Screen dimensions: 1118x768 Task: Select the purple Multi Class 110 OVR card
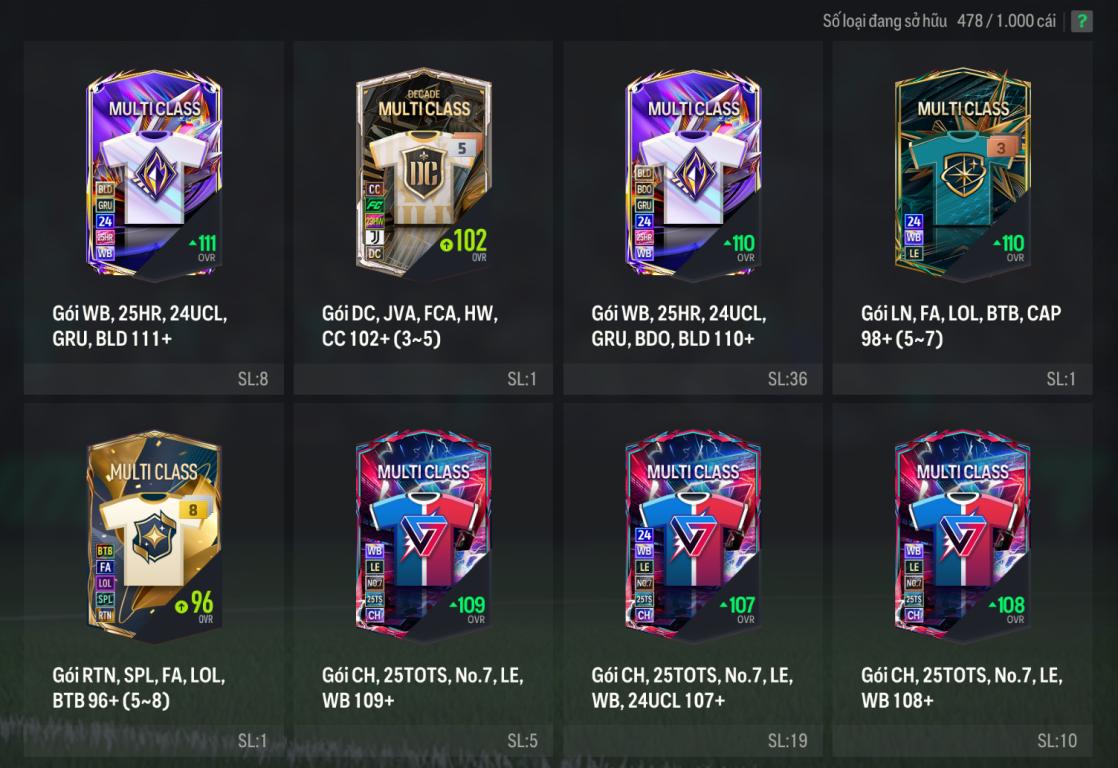(693, 173)
